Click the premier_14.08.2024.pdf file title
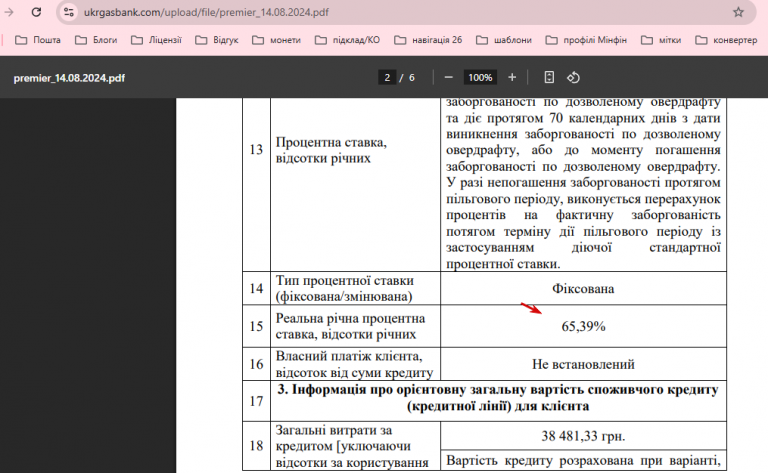This screenshot has height=473, width=768. pyautogui.click(x=69, y=78)
